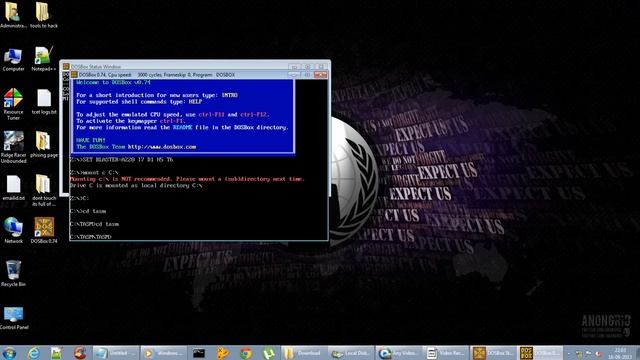Click the 'HAVE FUN!' line in DOSBox
640x360 pixels.
[x=91, y=140]
